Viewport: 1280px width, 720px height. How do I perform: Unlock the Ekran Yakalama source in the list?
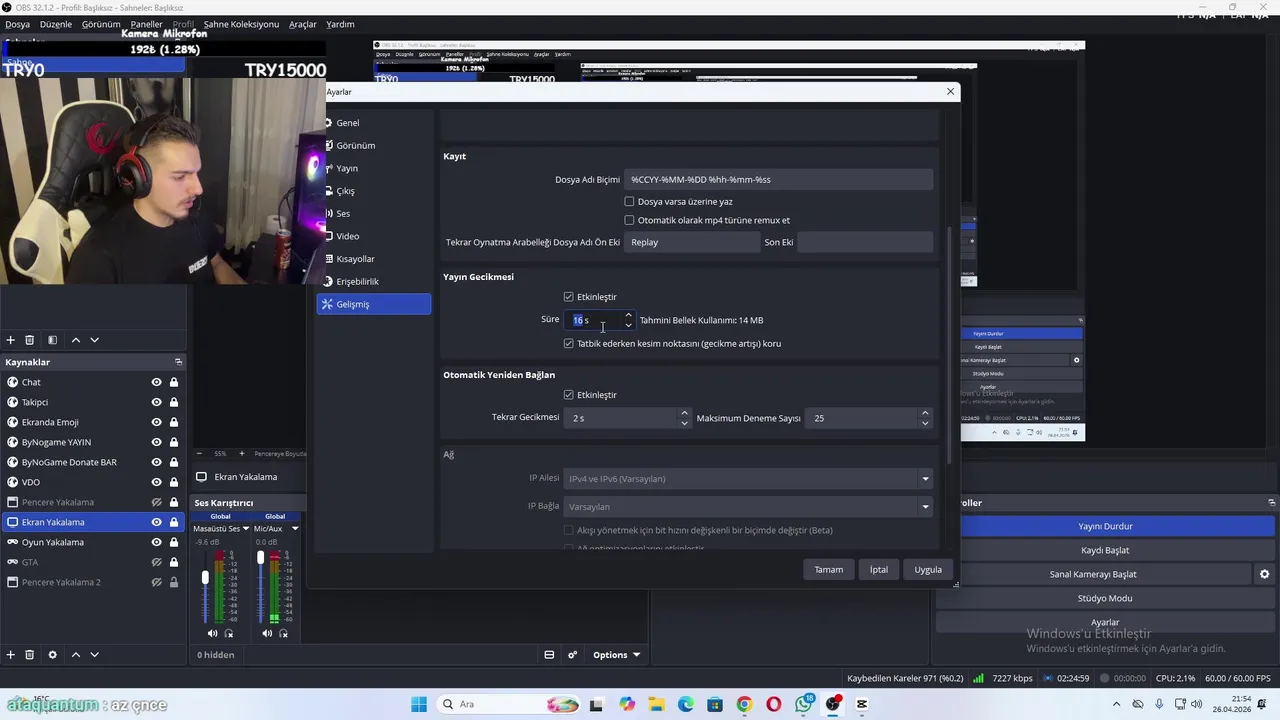click(x=174, y=522)
